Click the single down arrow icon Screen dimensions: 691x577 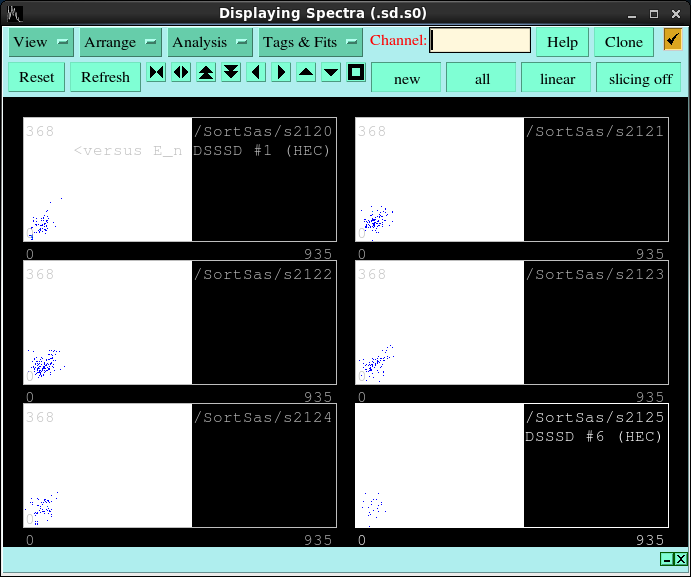331,72
